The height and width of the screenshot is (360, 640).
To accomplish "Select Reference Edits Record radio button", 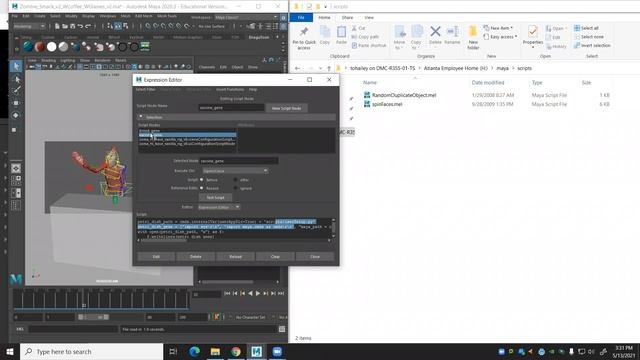I will tap(202, 188).
